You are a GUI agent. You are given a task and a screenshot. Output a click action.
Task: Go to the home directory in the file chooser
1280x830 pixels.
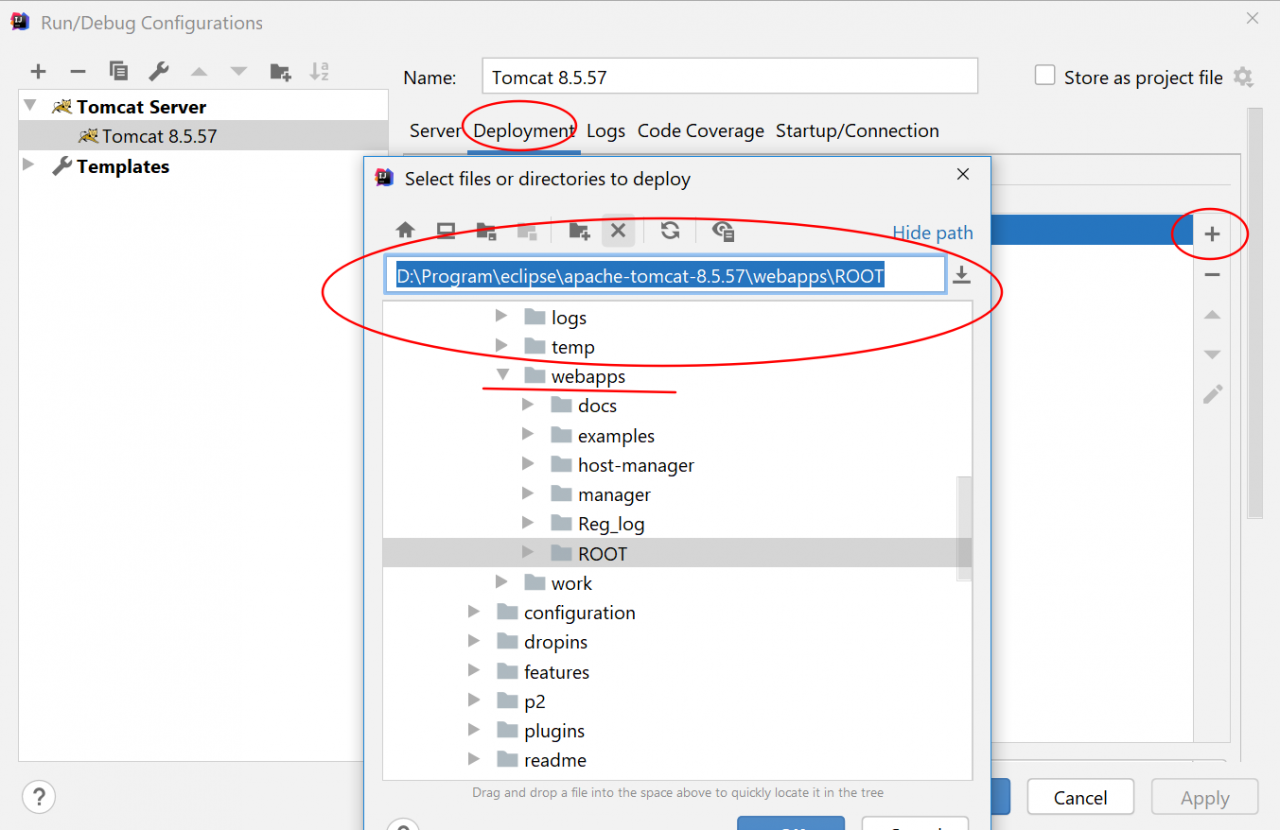[x=405, y=231]
